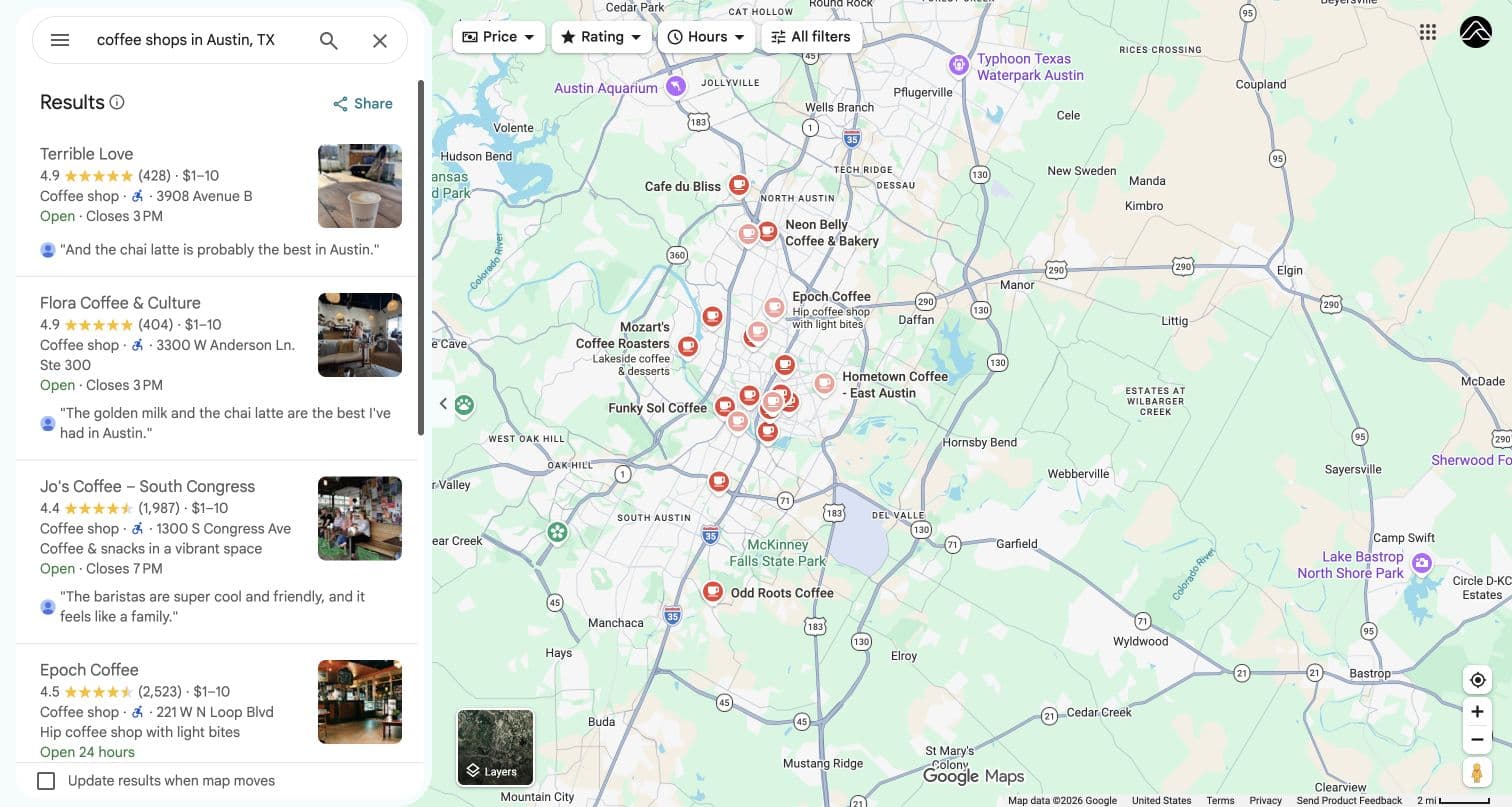Open the Epoch Coffee result in list

coord(216,704)
